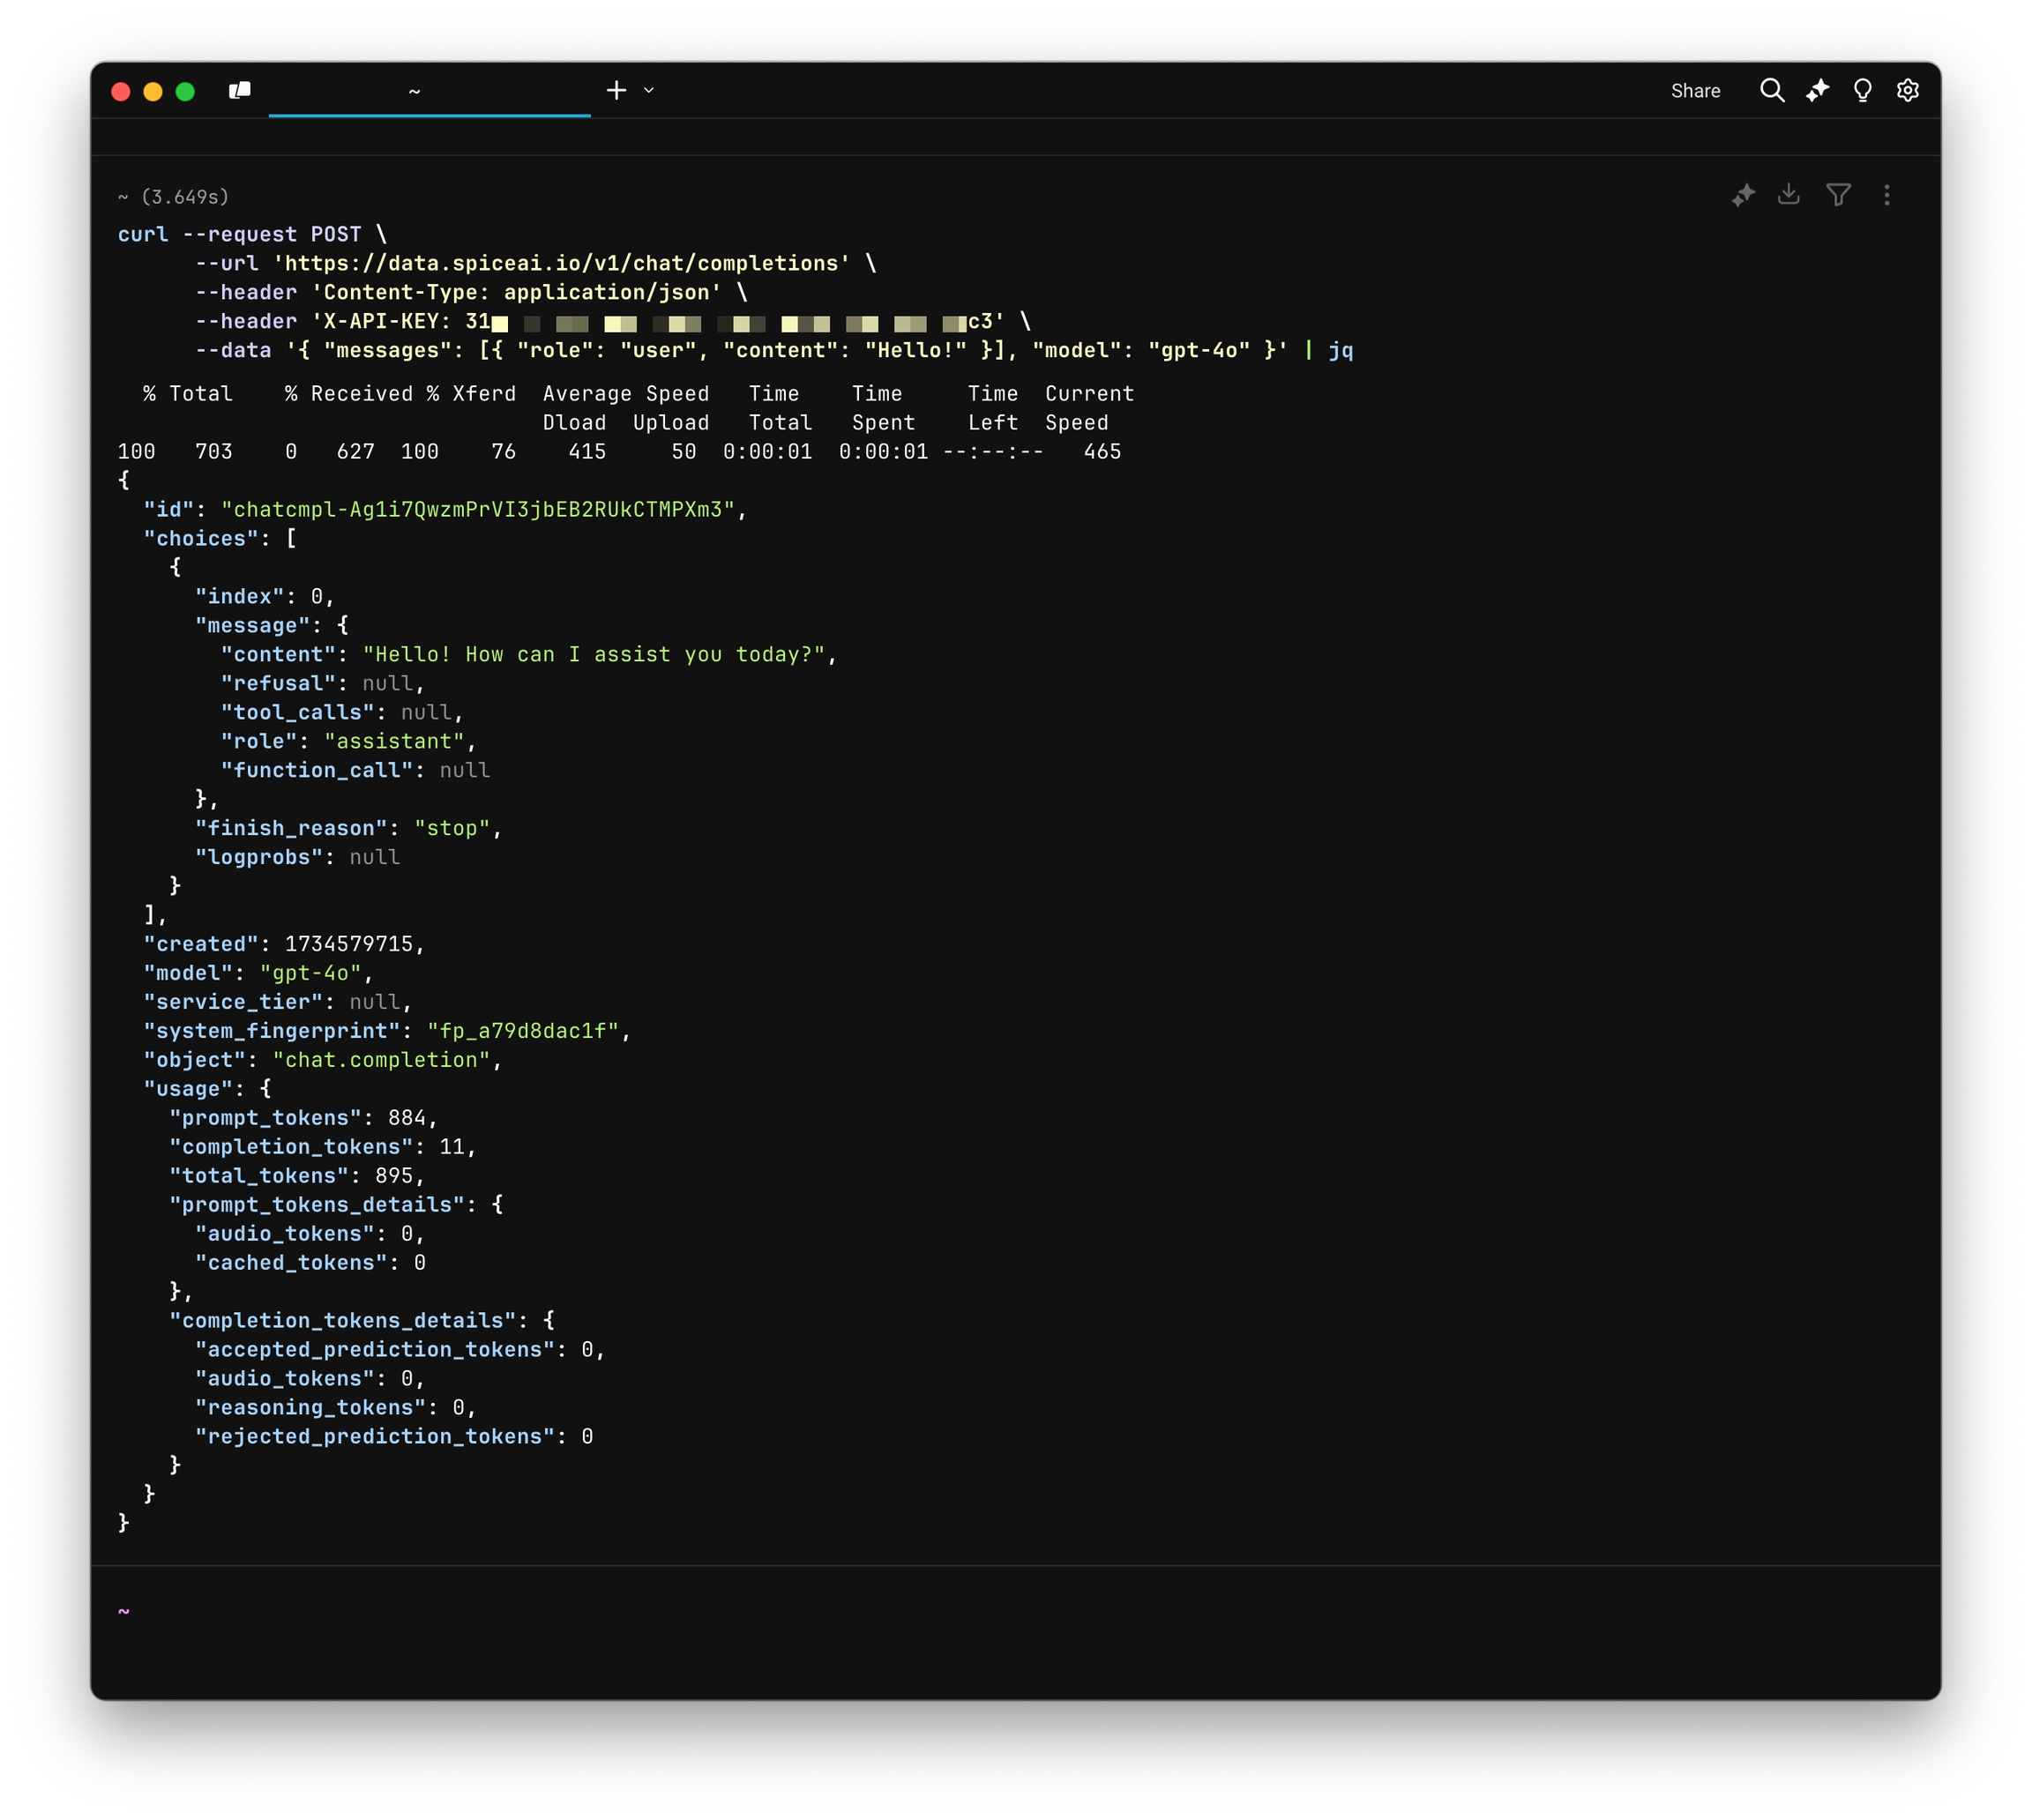Open Warp AI via the top sparkles icon
This screenshot has height=1820, width=2032.
(1817, 91)
